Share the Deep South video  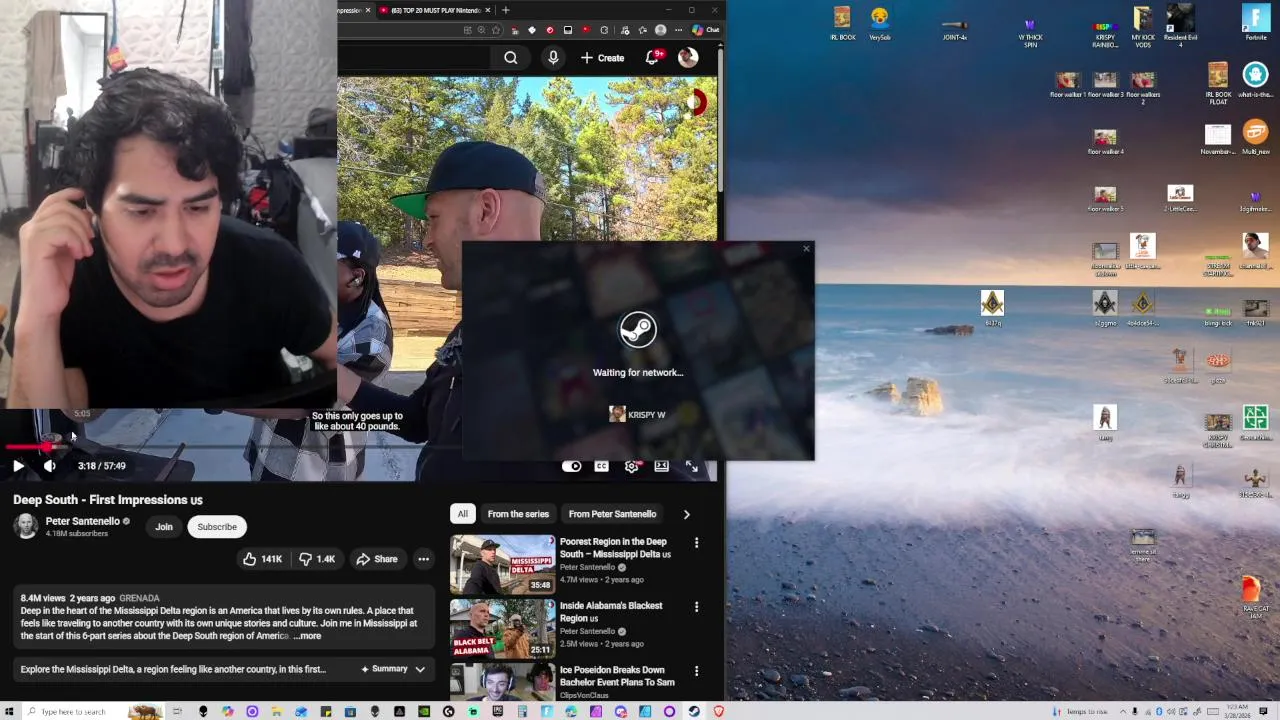pos(377,559)
